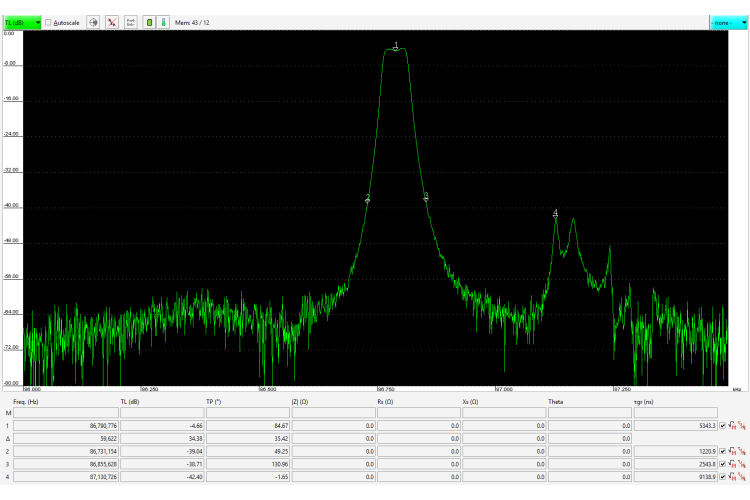Click marker 4 group delay 9138.9

point(675,477)
